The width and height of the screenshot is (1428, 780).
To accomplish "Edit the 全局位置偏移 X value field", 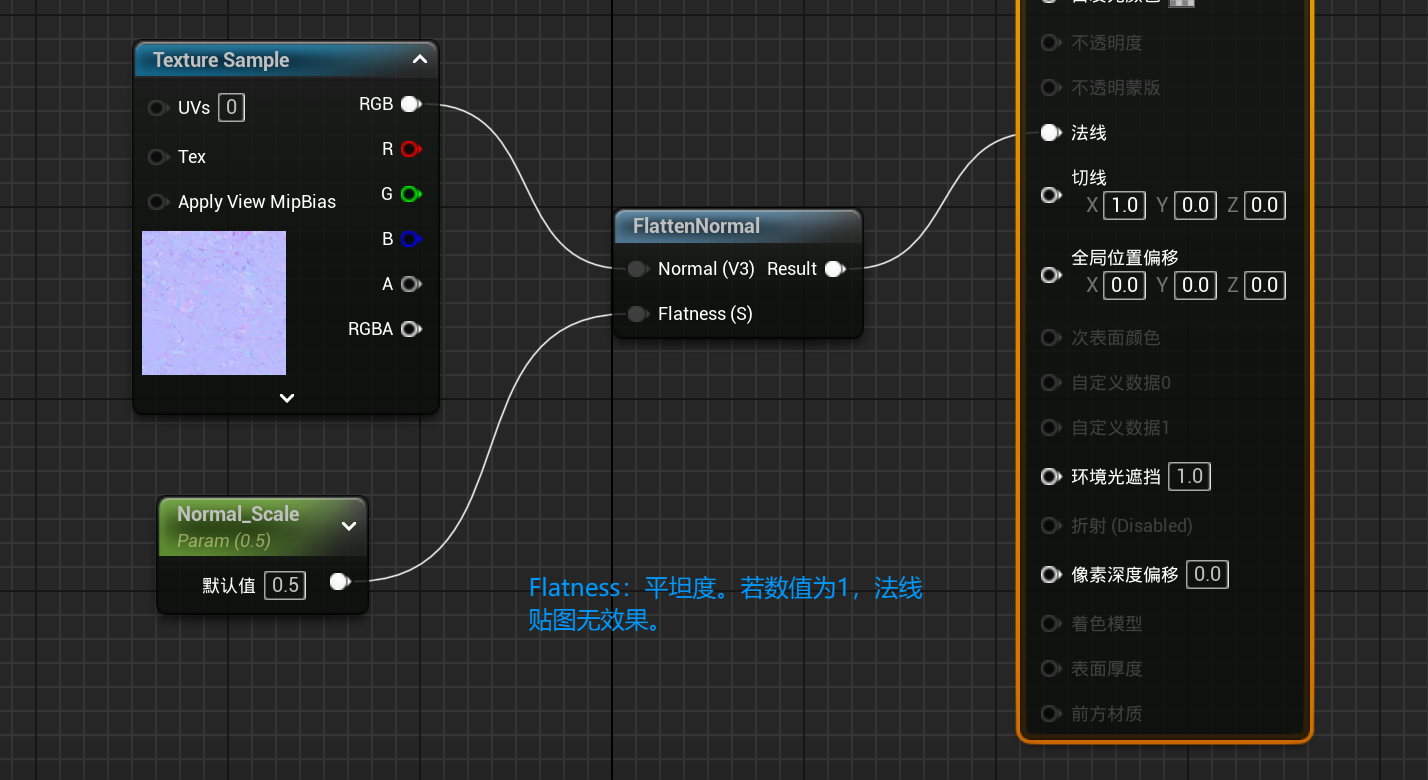I will pos(1124,285).
